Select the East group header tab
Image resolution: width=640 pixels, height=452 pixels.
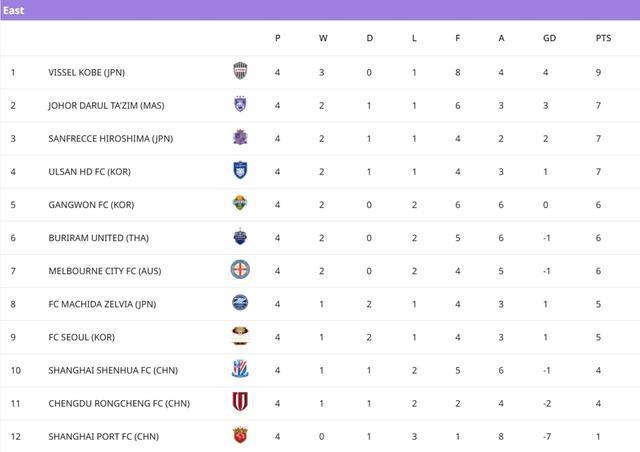click(14, 10)
